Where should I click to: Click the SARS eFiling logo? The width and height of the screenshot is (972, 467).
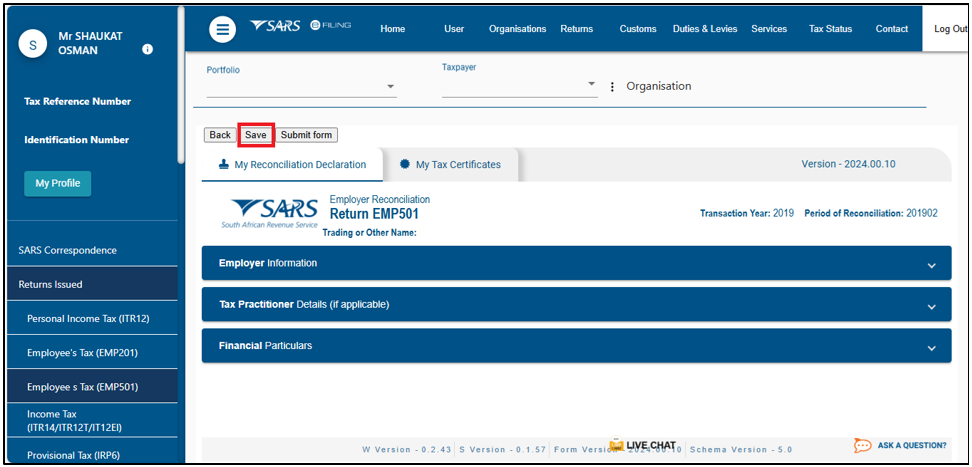[301, 26]
